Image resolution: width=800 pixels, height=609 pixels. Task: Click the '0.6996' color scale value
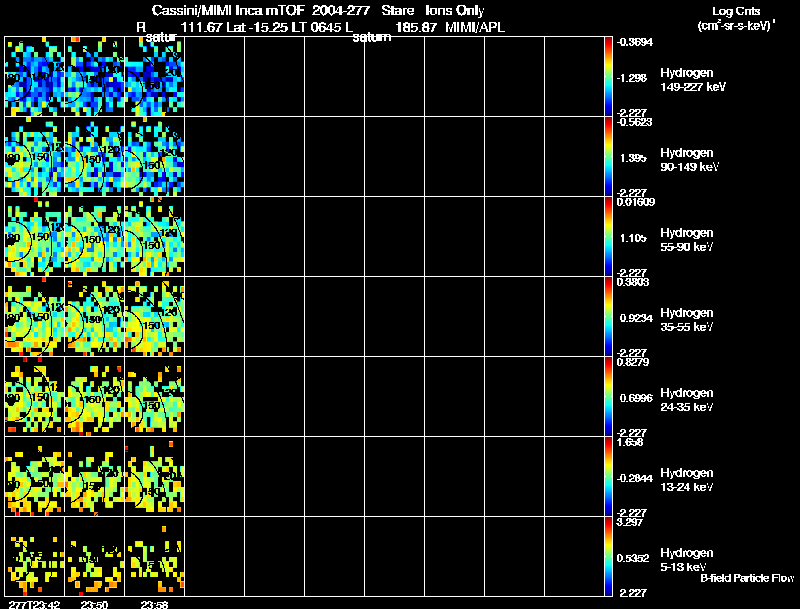tap(636, 398)
